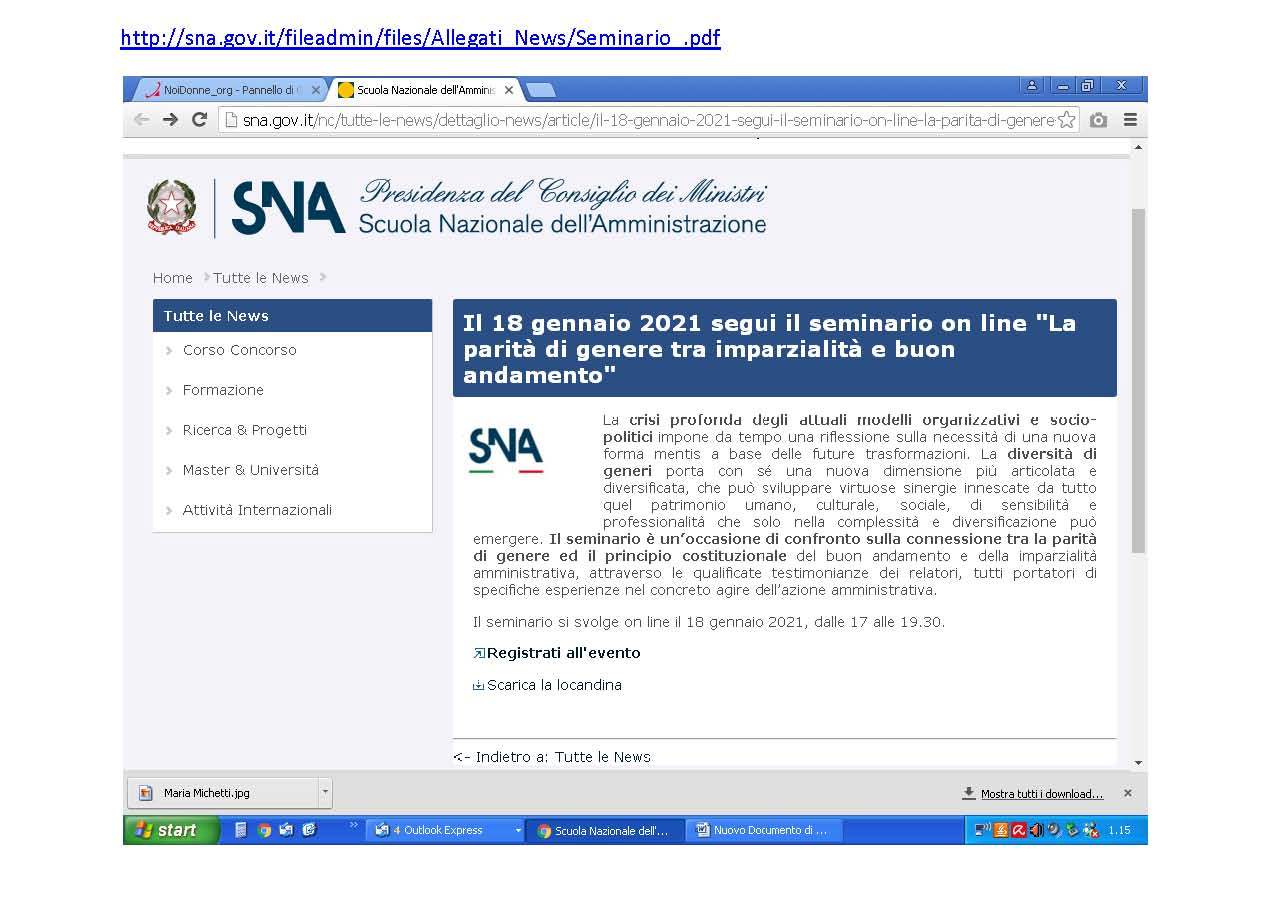The height and width of the screenshot is (923, 1264).
Task: Click the Registrati all'evento link
Action: [x=564, y=653]
